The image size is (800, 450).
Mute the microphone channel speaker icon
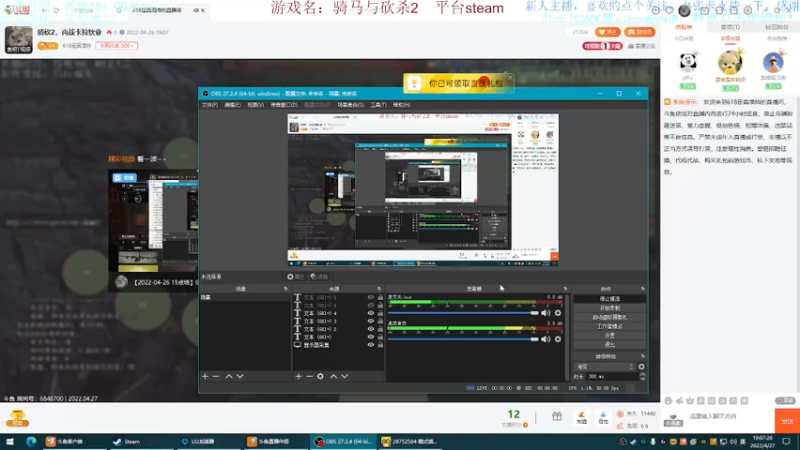click(545, 313)
